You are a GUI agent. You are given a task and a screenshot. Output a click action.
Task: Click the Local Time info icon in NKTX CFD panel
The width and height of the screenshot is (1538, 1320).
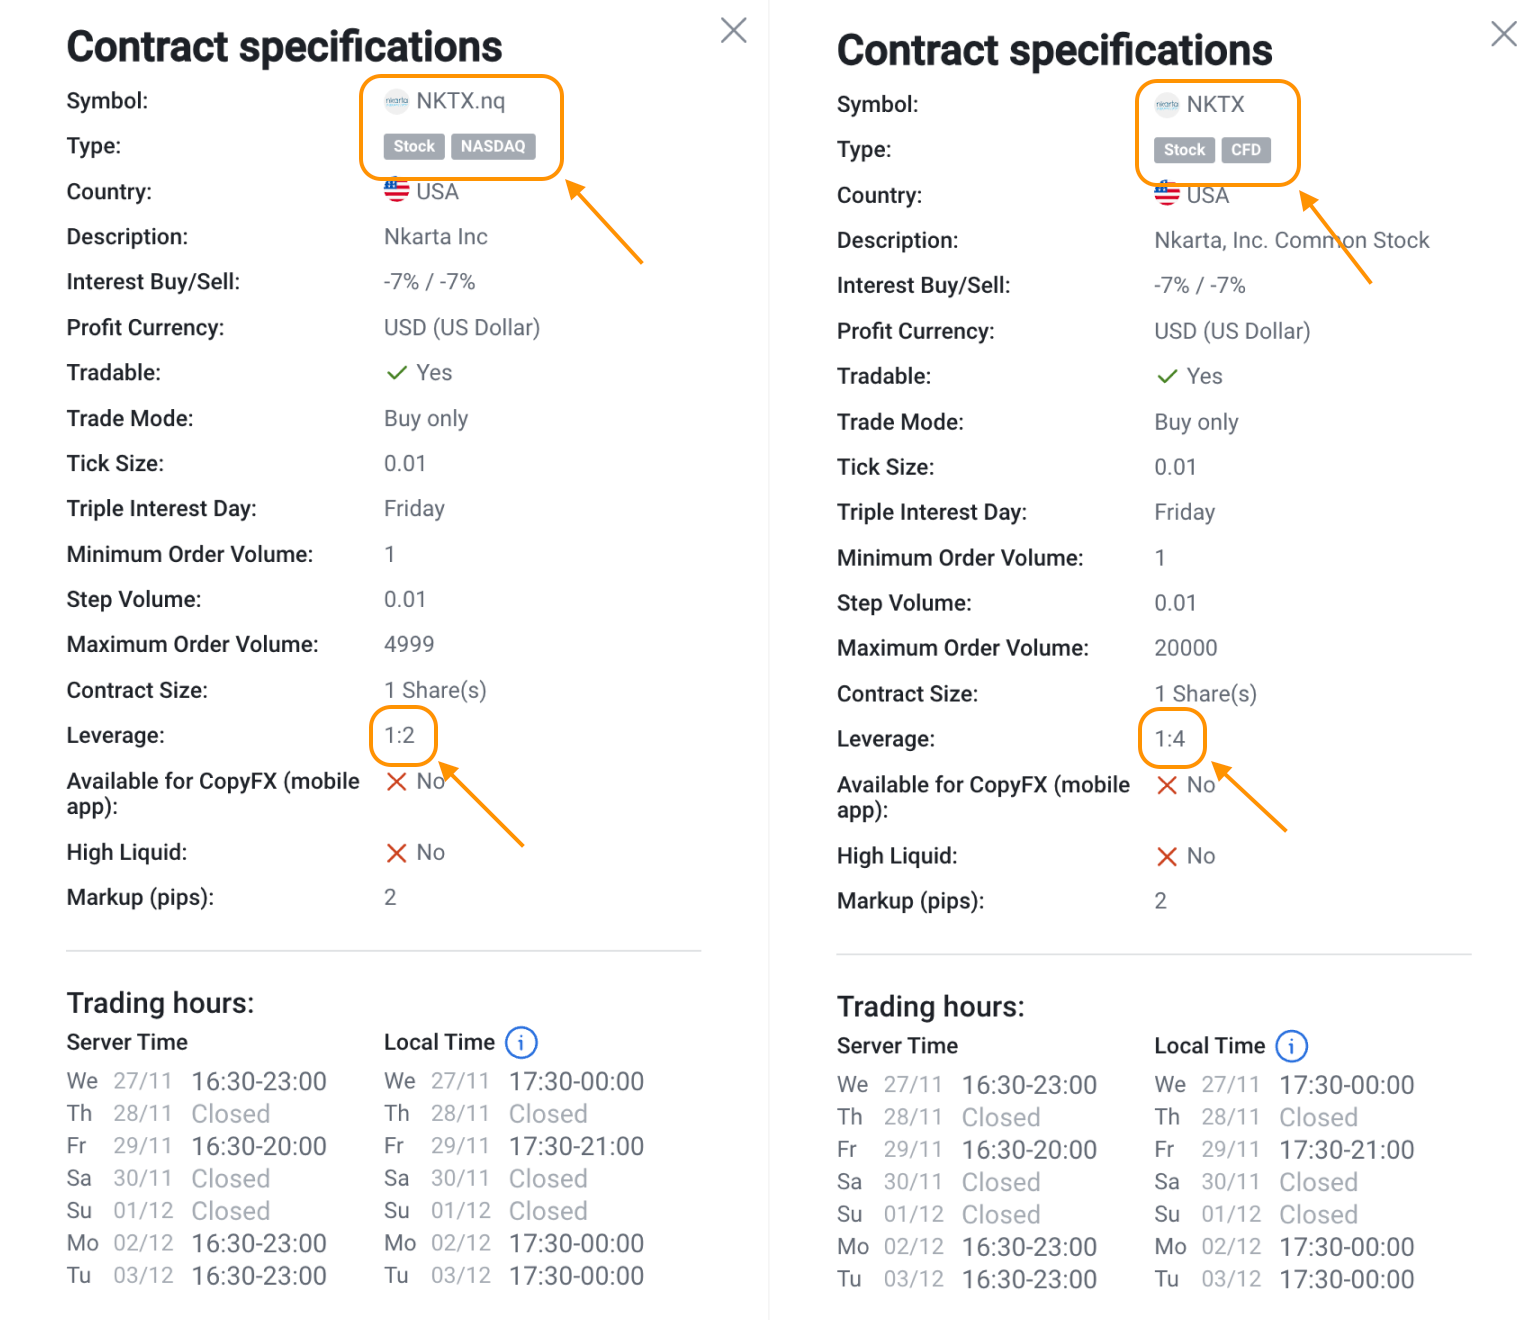pos(1291,1046)
